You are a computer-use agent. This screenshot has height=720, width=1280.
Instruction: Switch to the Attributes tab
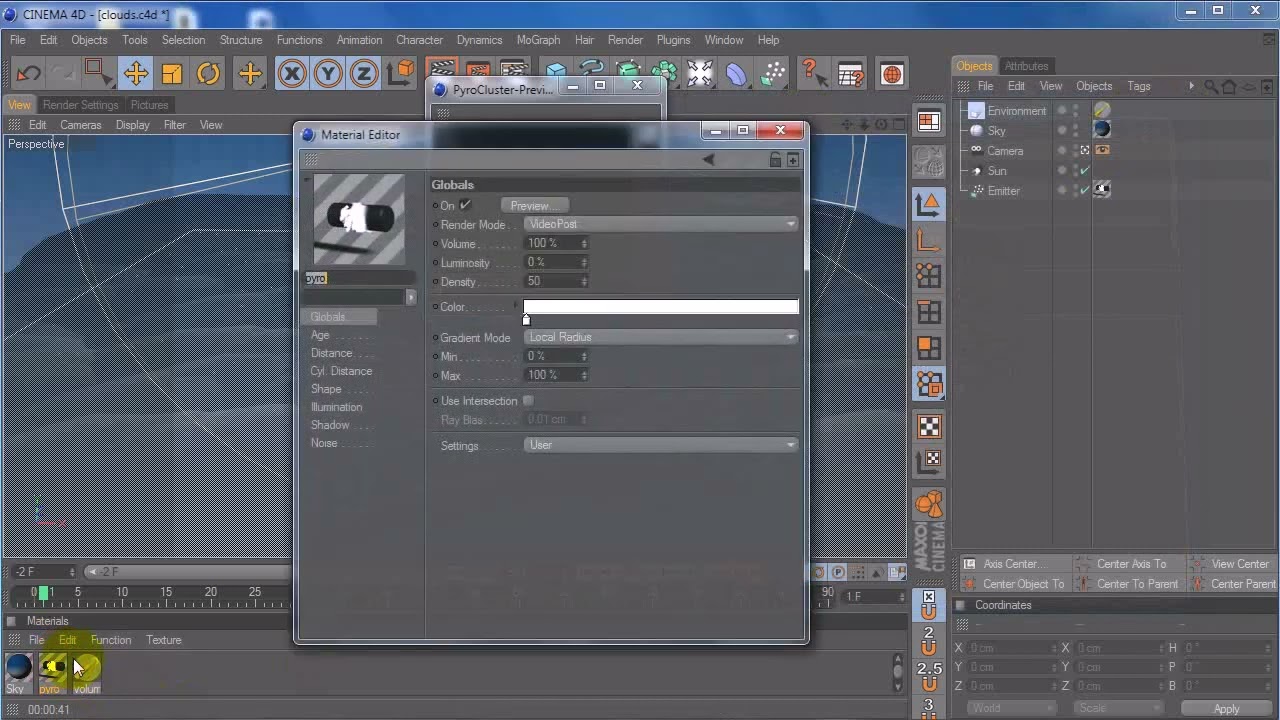tap(1026, 66)
